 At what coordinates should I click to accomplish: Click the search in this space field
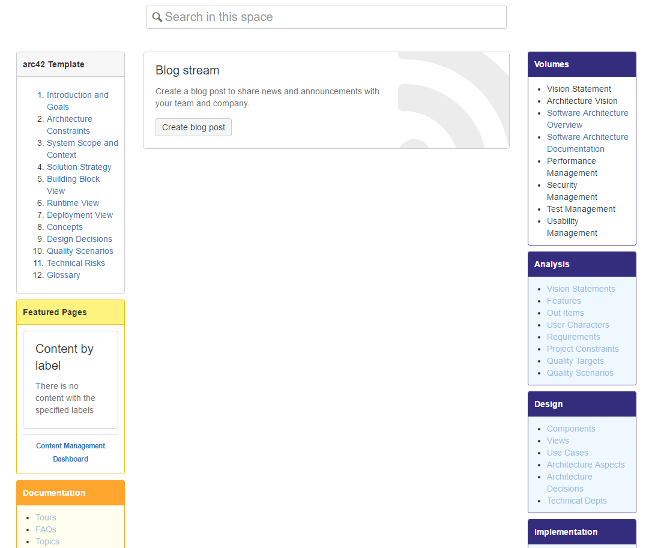[x=330, y=17]
